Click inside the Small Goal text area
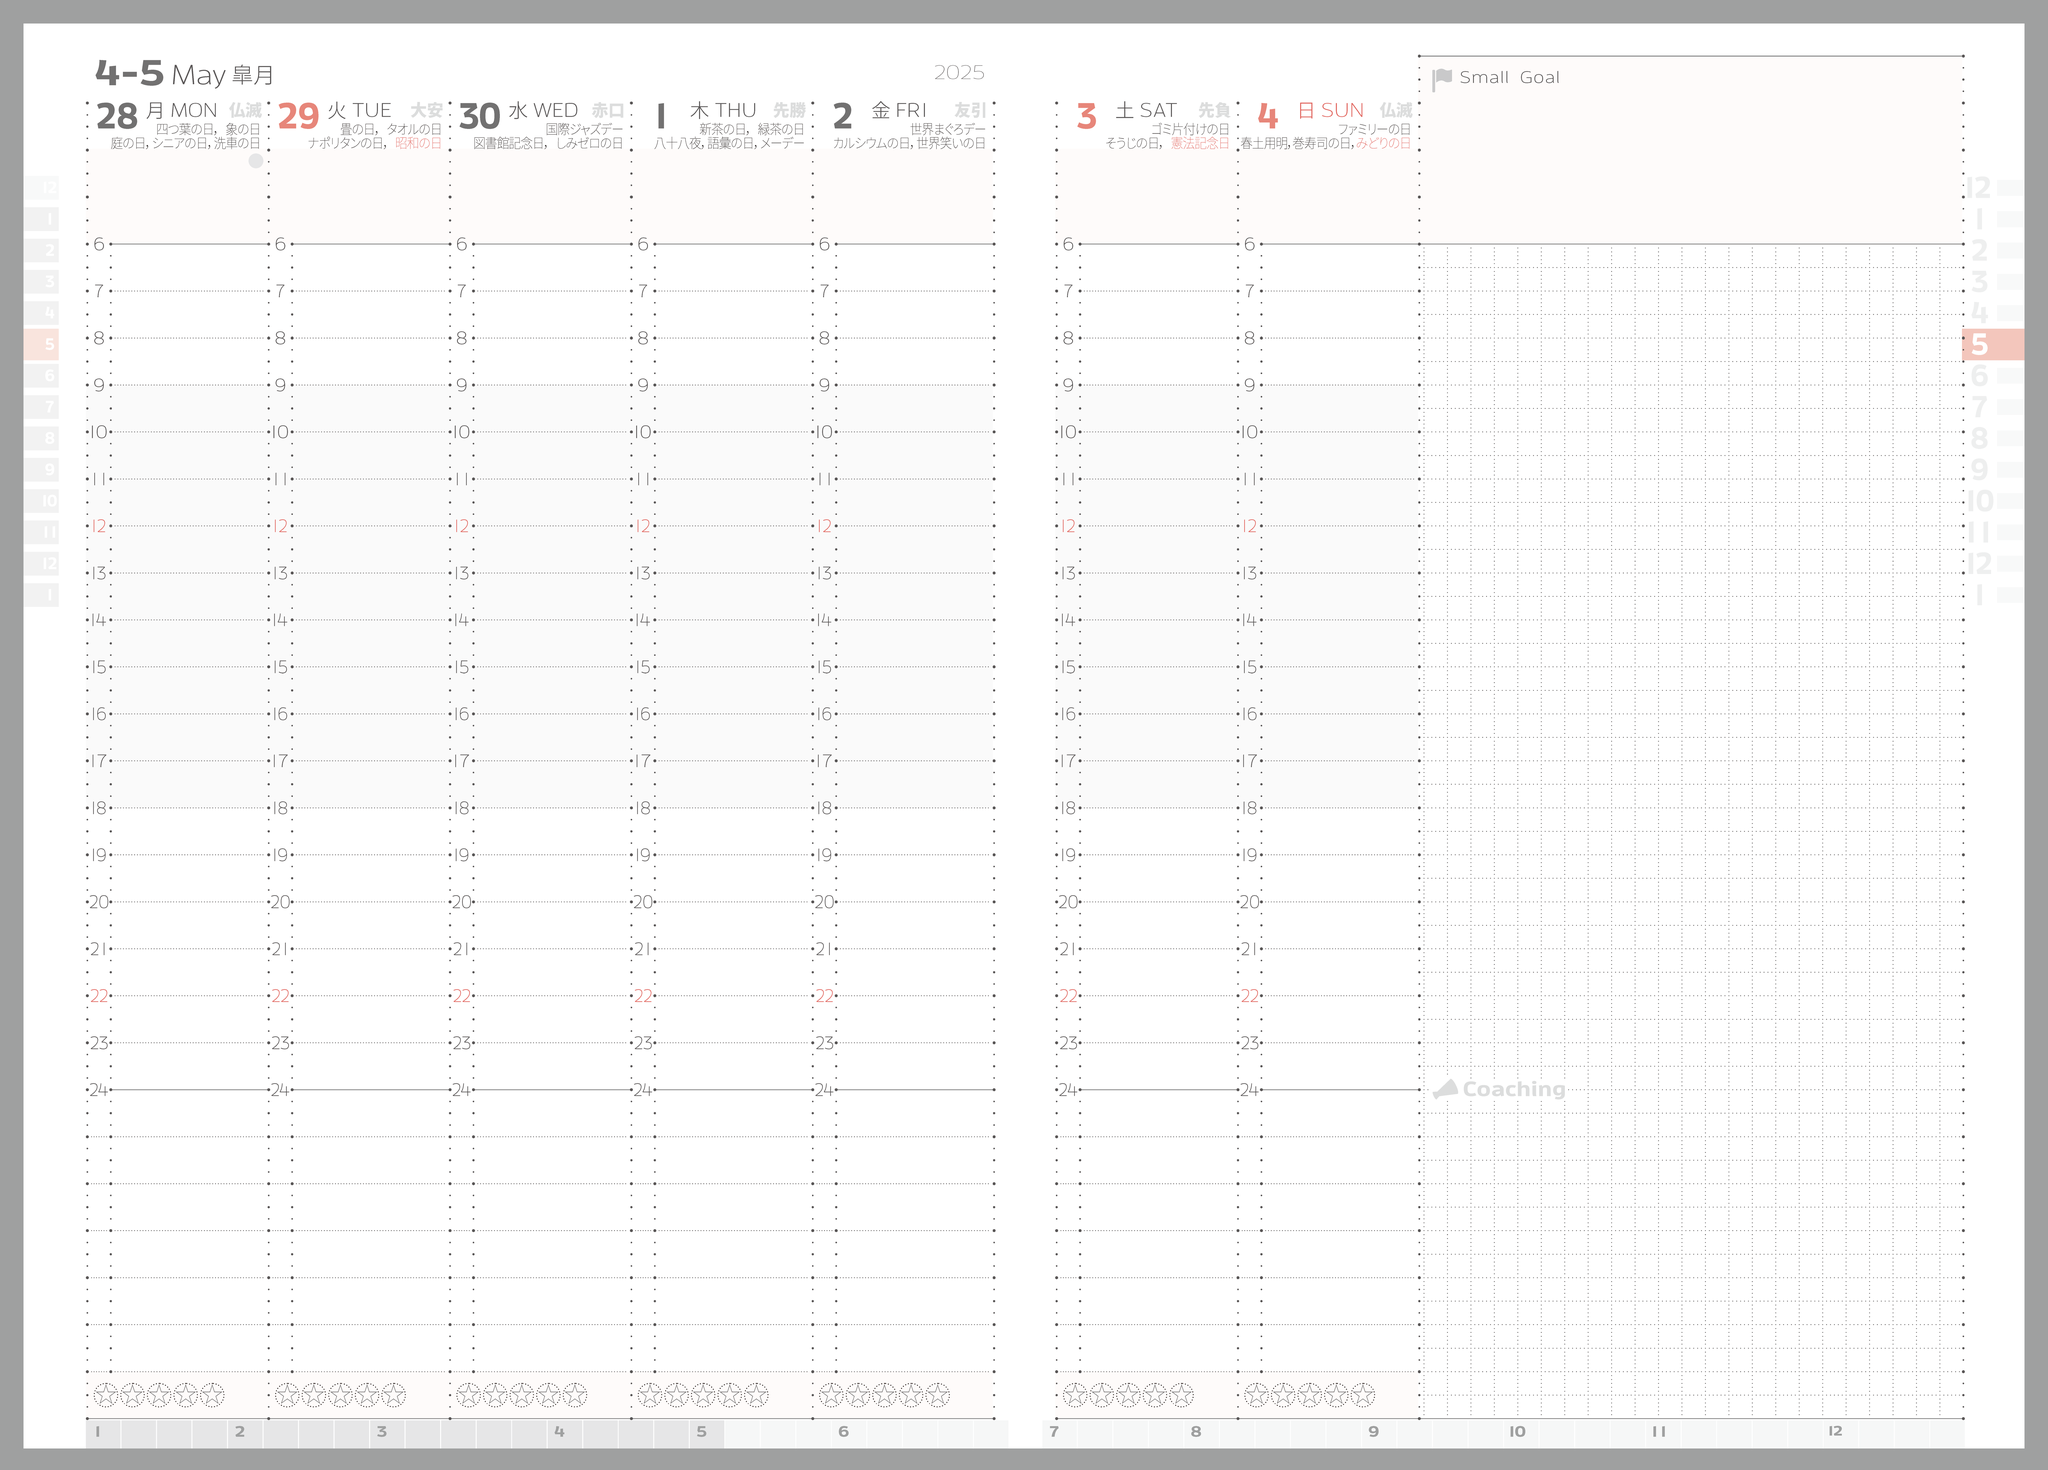Viewport: 2048px width, 1470px height. click(1690, 165)
